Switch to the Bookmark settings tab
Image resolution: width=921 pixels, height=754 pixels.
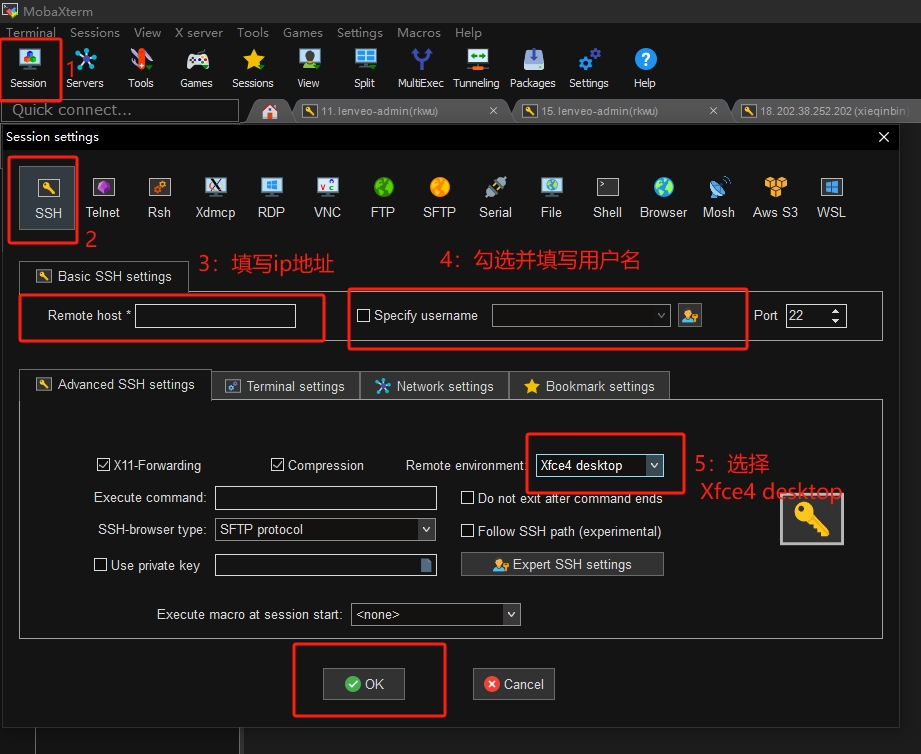(x=590, y=386)
